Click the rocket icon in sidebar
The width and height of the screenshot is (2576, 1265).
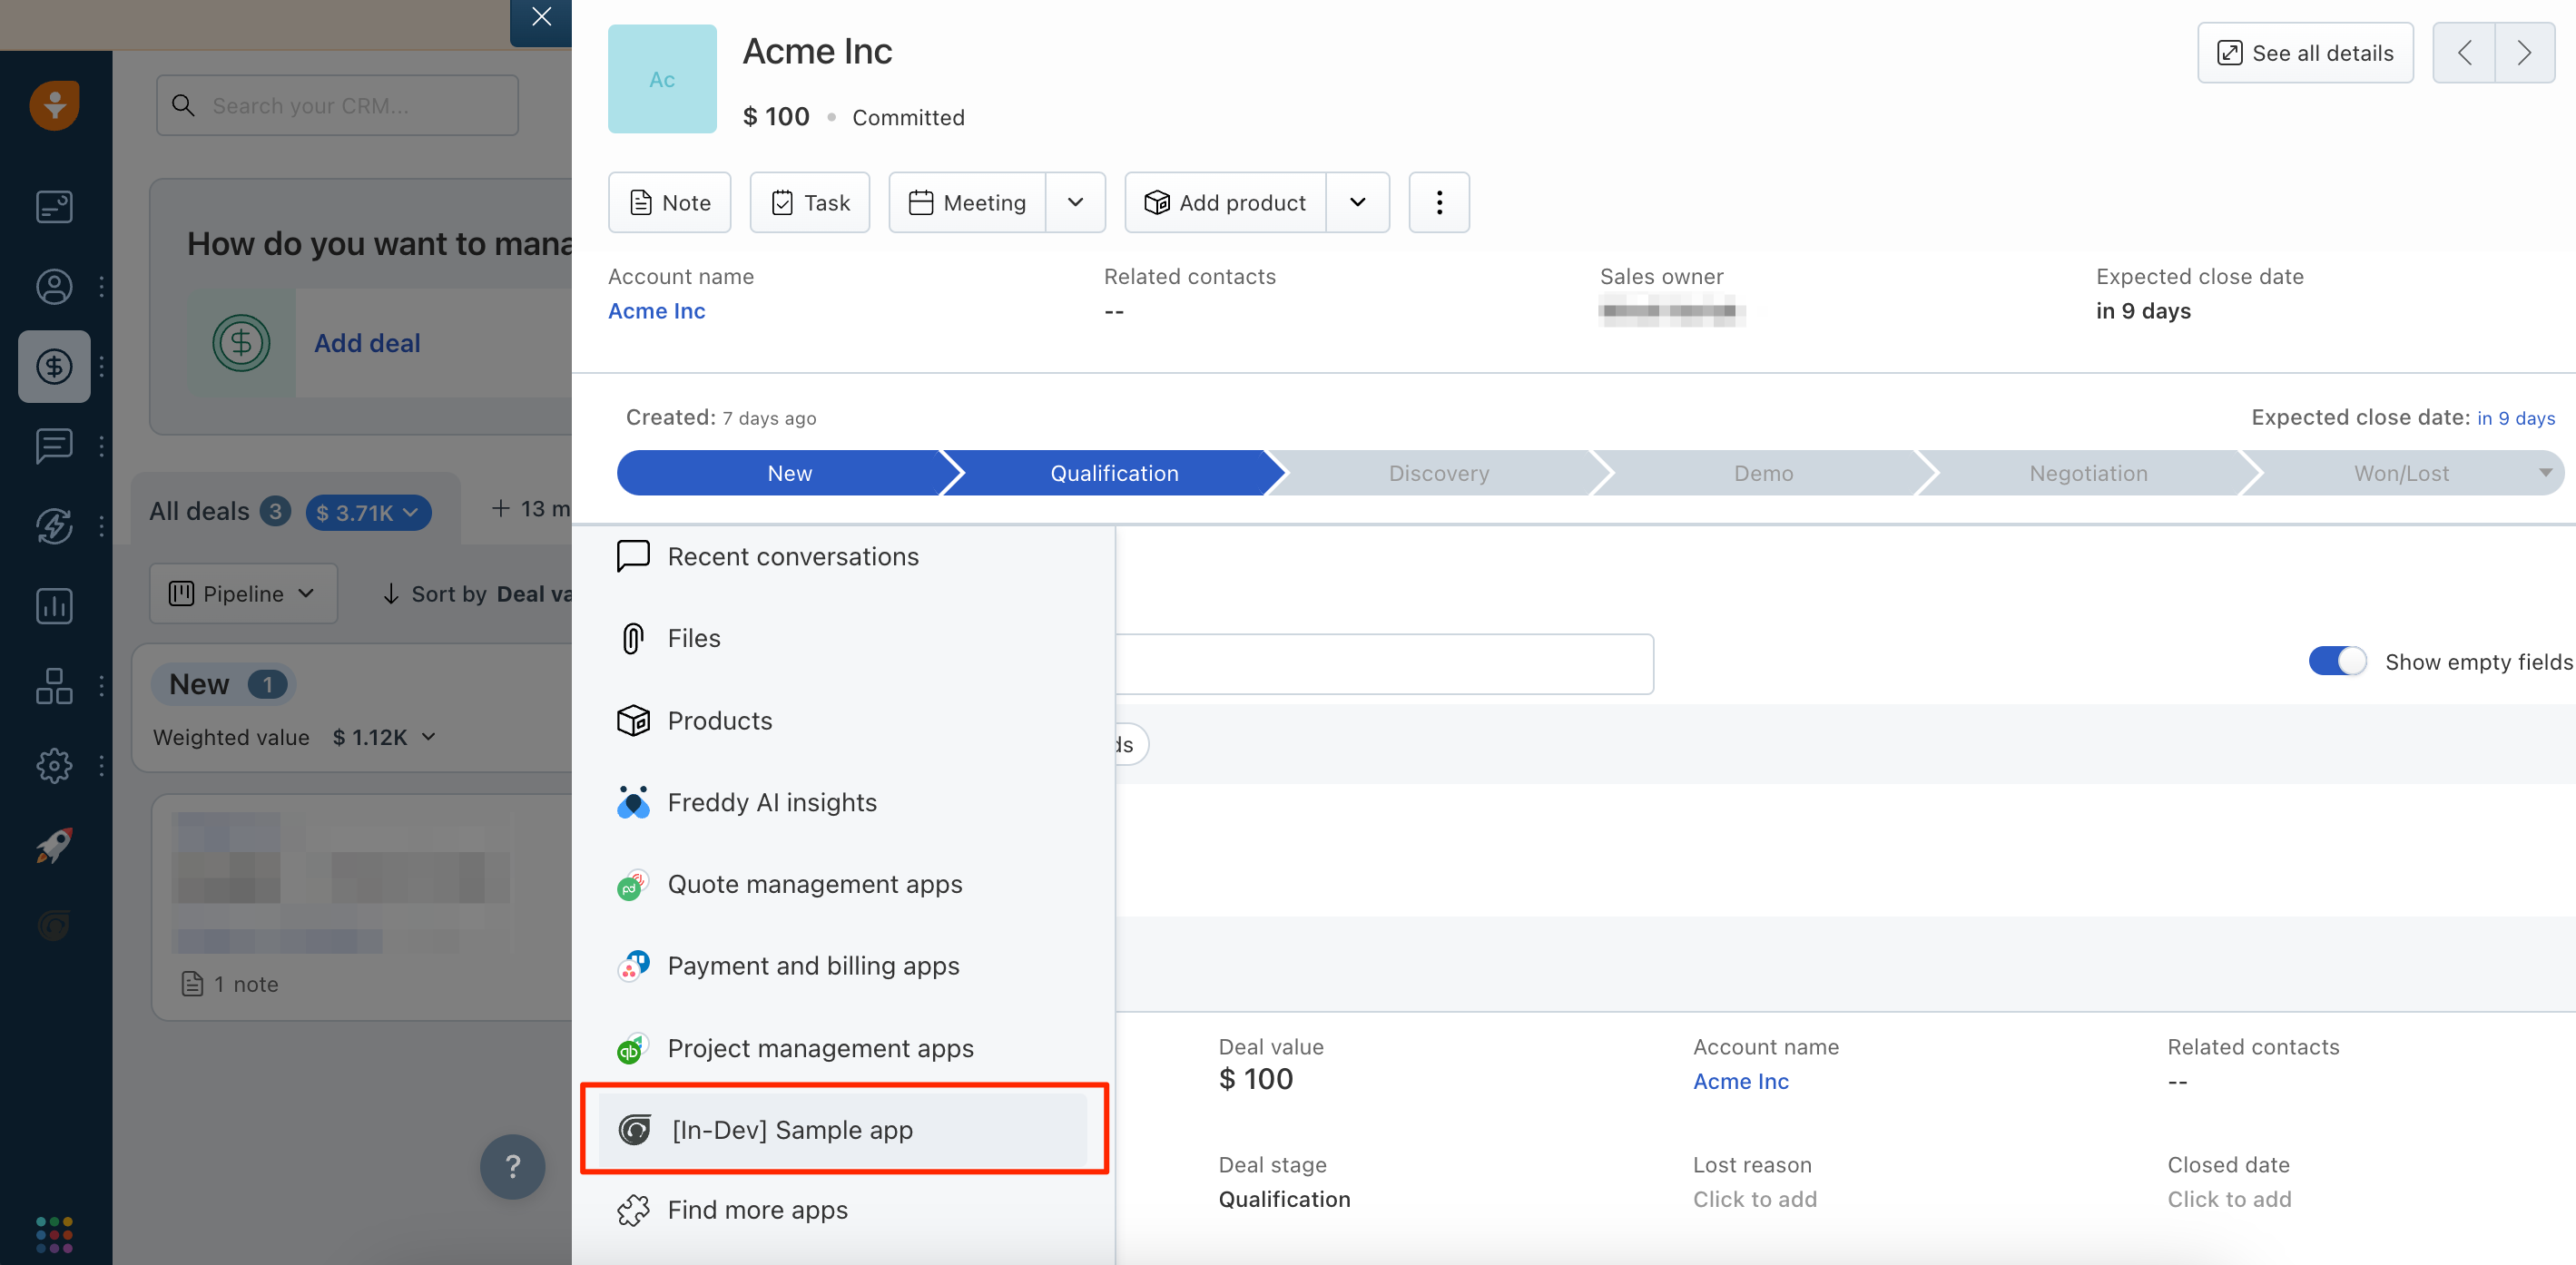54,846
